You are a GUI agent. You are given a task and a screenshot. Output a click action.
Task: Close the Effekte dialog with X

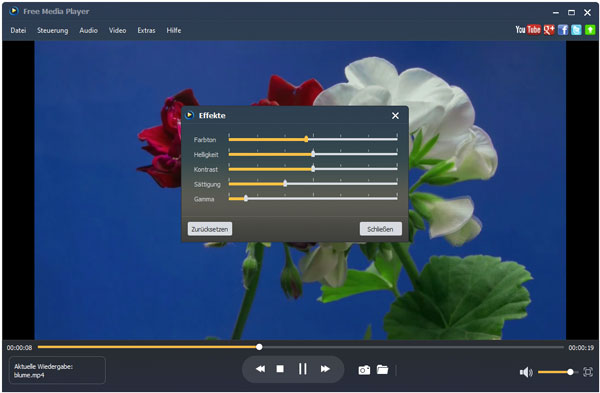coord(395,116)
